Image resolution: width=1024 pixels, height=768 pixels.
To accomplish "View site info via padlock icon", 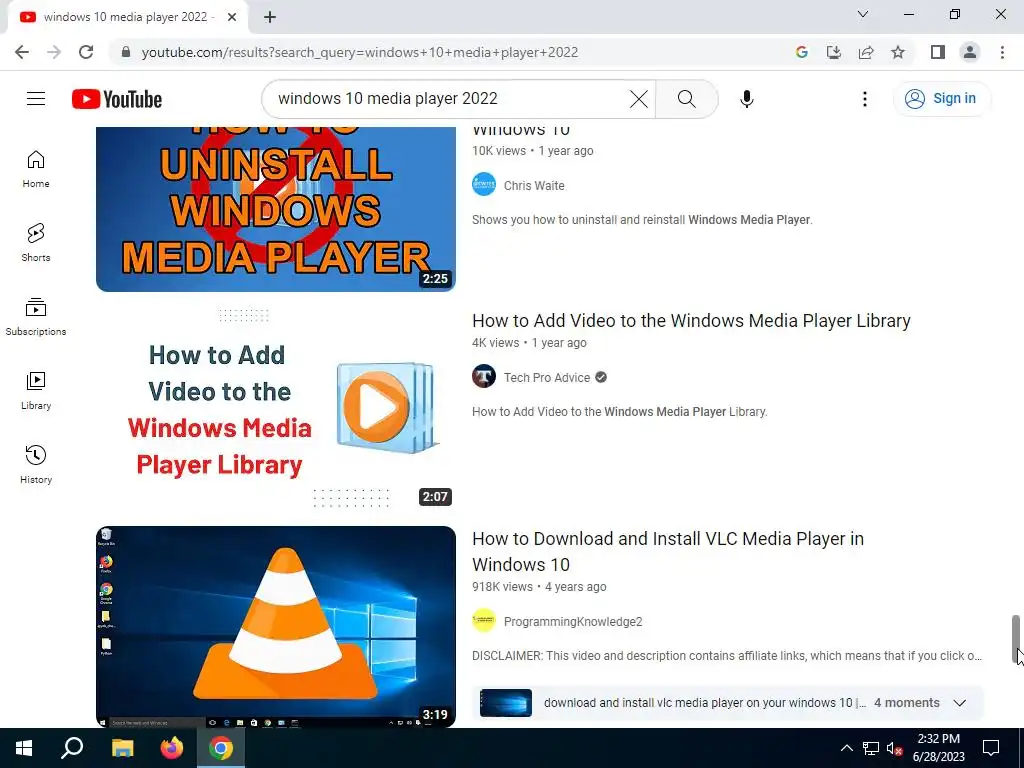I will tap(126, 52).
